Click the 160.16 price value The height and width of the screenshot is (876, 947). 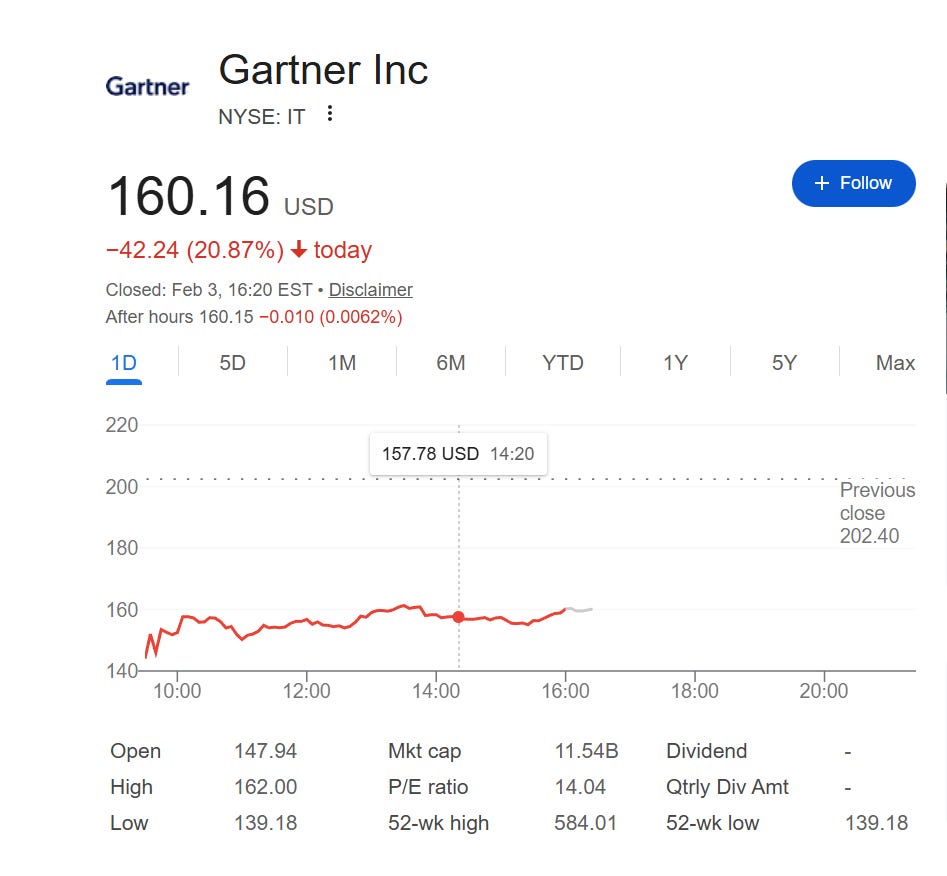click(188, 196)
